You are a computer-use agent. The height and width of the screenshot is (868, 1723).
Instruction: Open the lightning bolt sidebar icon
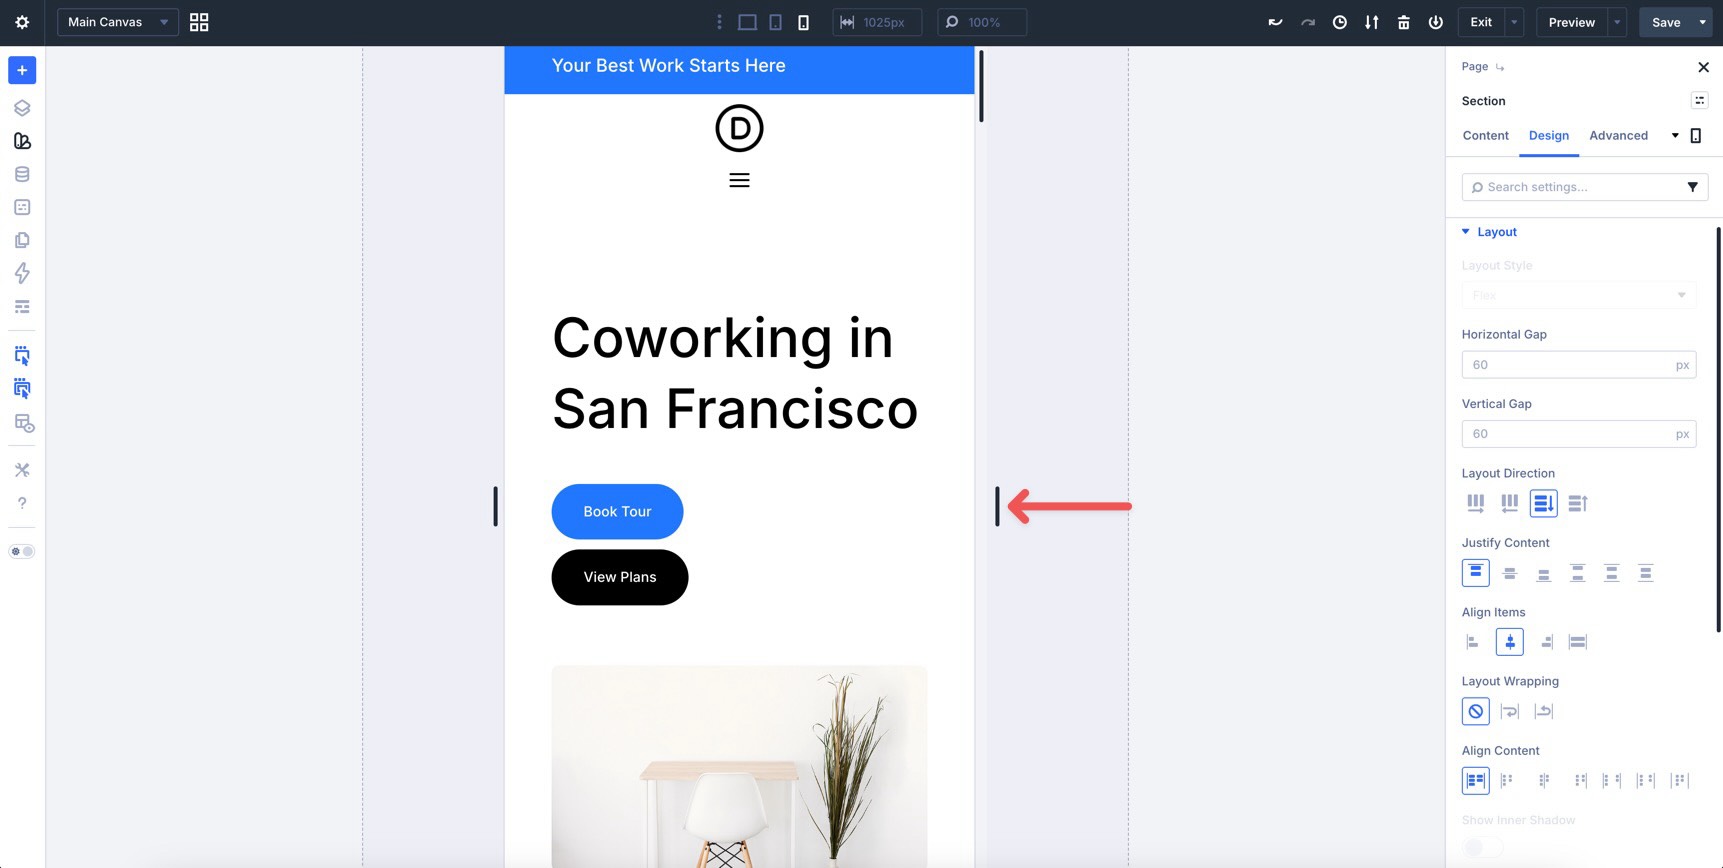[x=22, y=273]
